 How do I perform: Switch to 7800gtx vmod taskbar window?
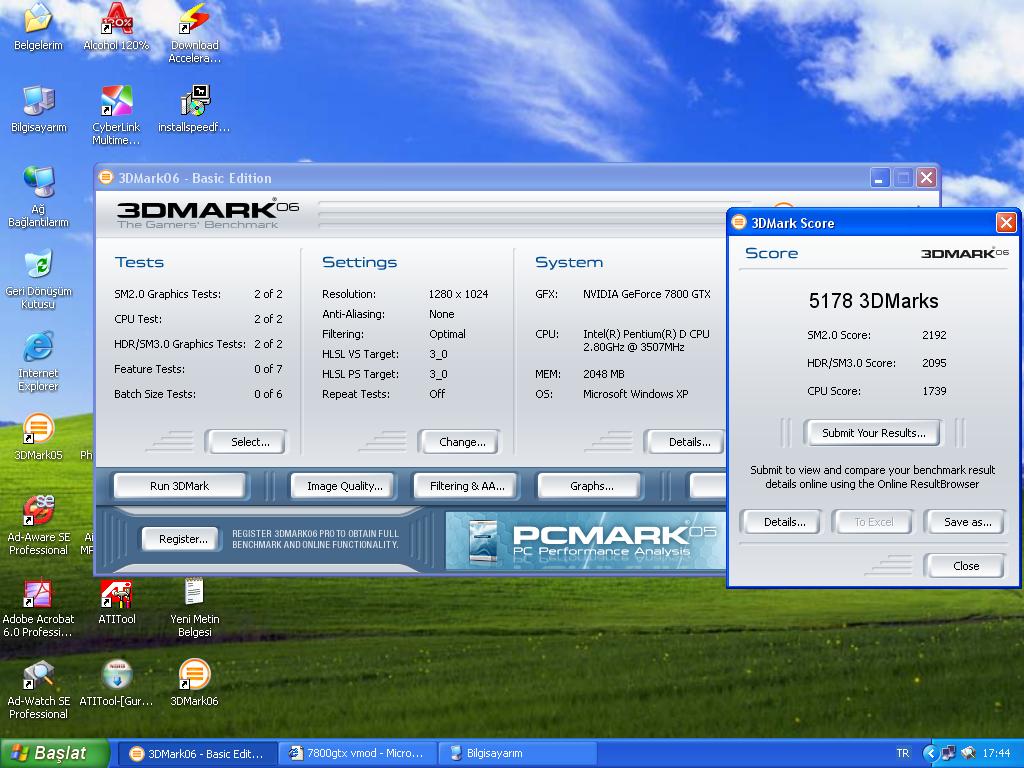point(357,753)
